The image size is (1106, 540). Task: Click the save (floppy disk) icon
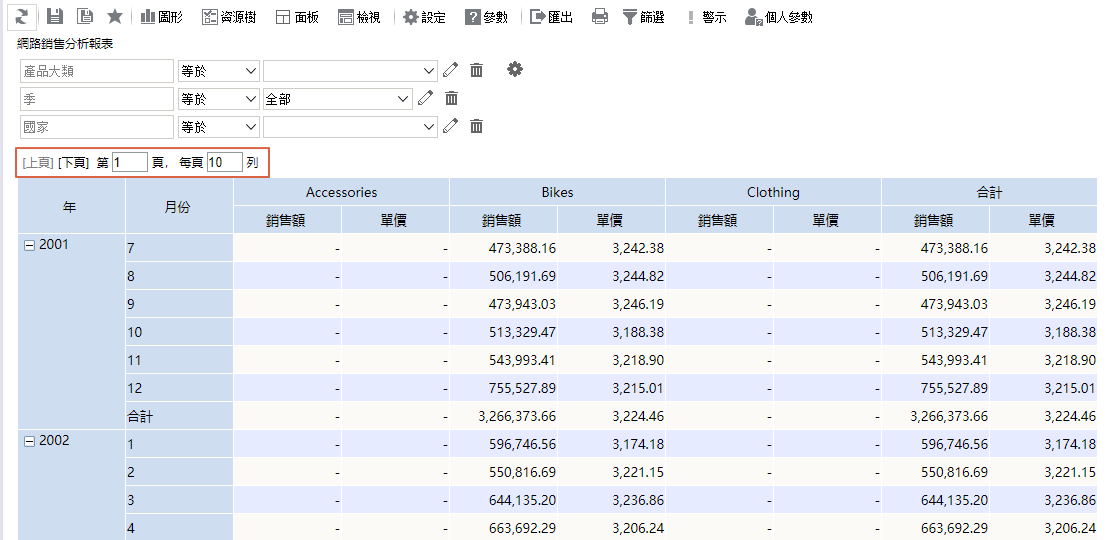coord(55,16)
